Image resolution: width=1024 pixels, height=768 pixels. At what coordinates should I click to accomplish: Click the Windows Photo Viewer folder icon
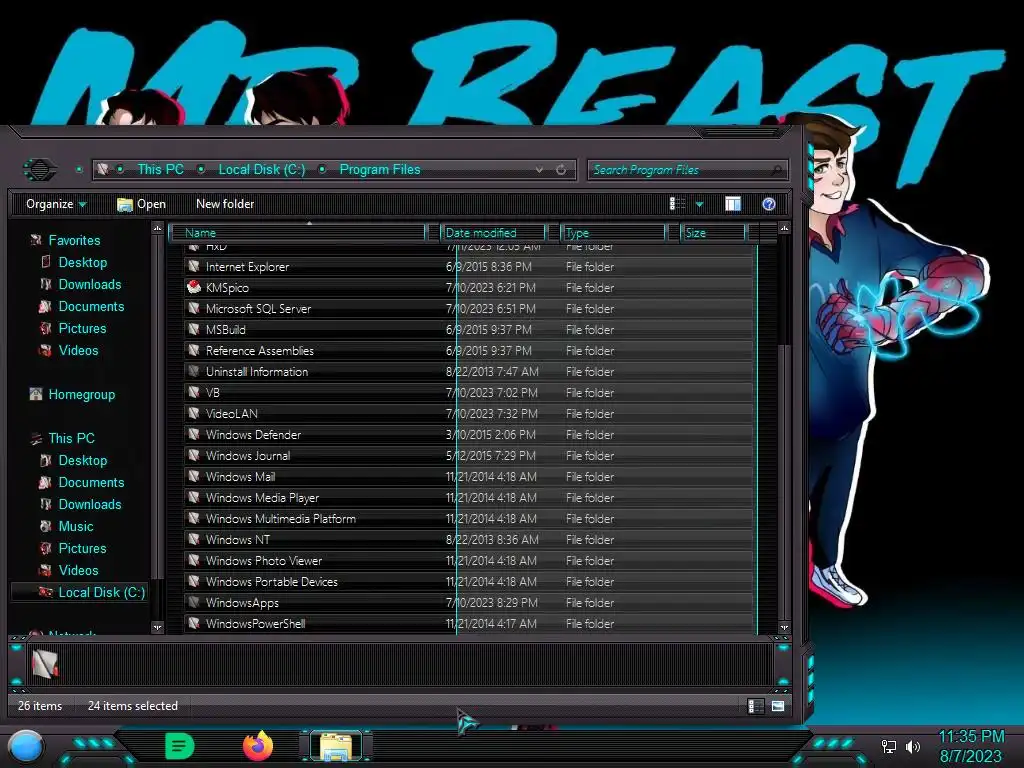(x=193, y=560)
